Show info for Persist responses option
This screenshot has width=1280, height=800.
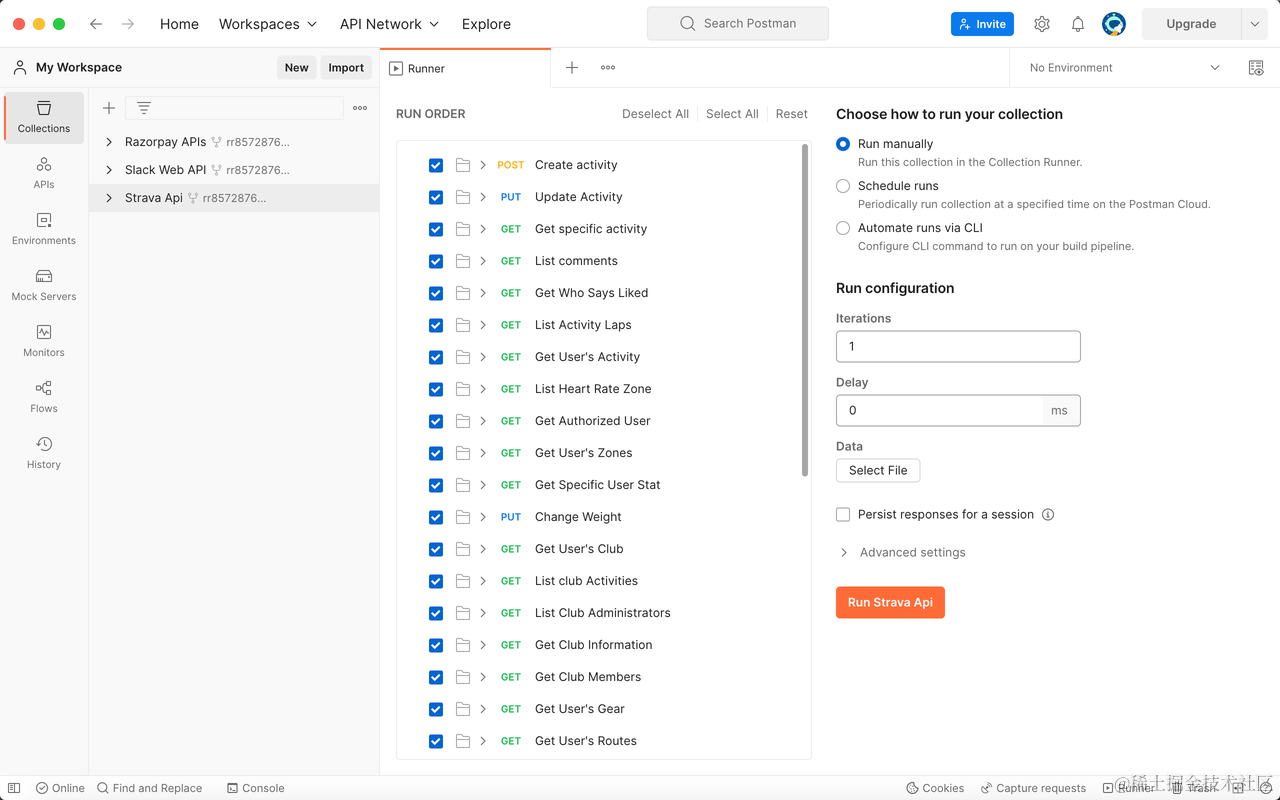[x=1048, y=514]
